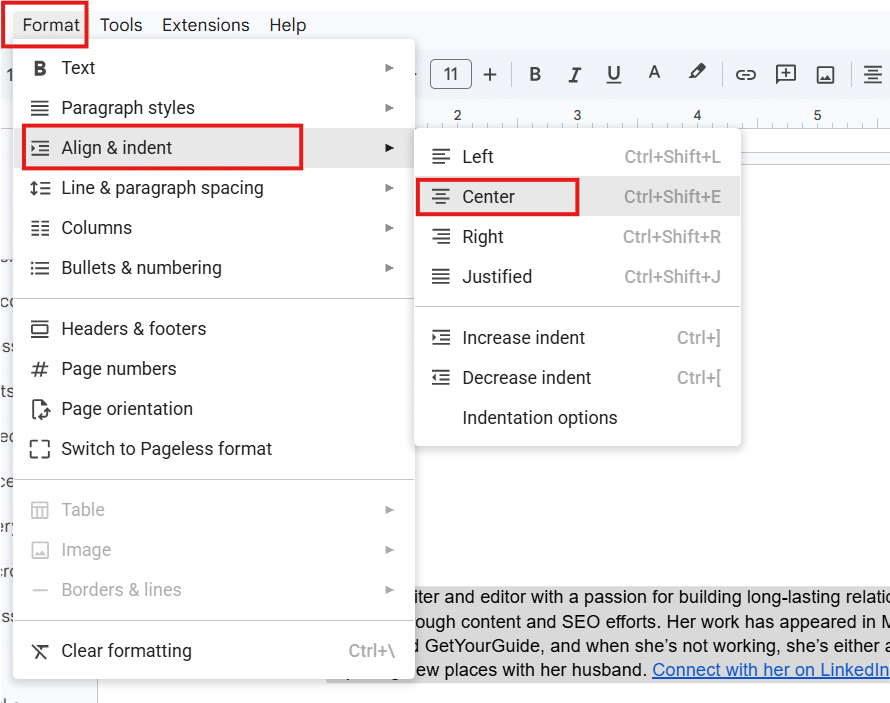890x703 pixels.
Task: Open Line & paragraph spacing submenu
Action: coord(213,188)
